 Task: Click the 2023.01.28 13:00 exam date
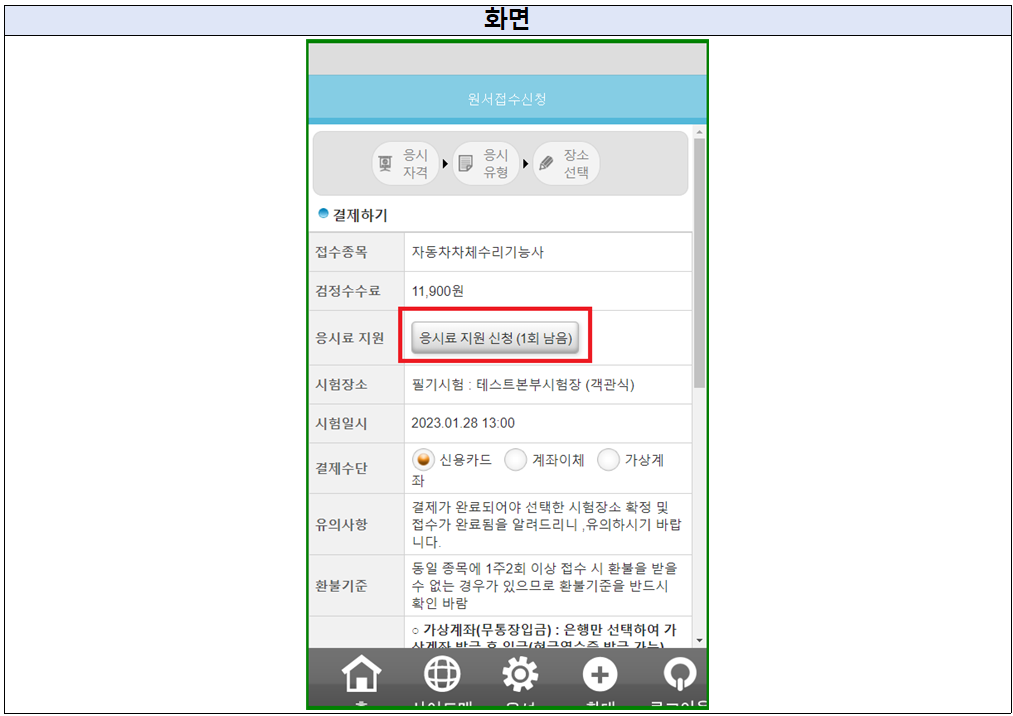click(463, 423)
